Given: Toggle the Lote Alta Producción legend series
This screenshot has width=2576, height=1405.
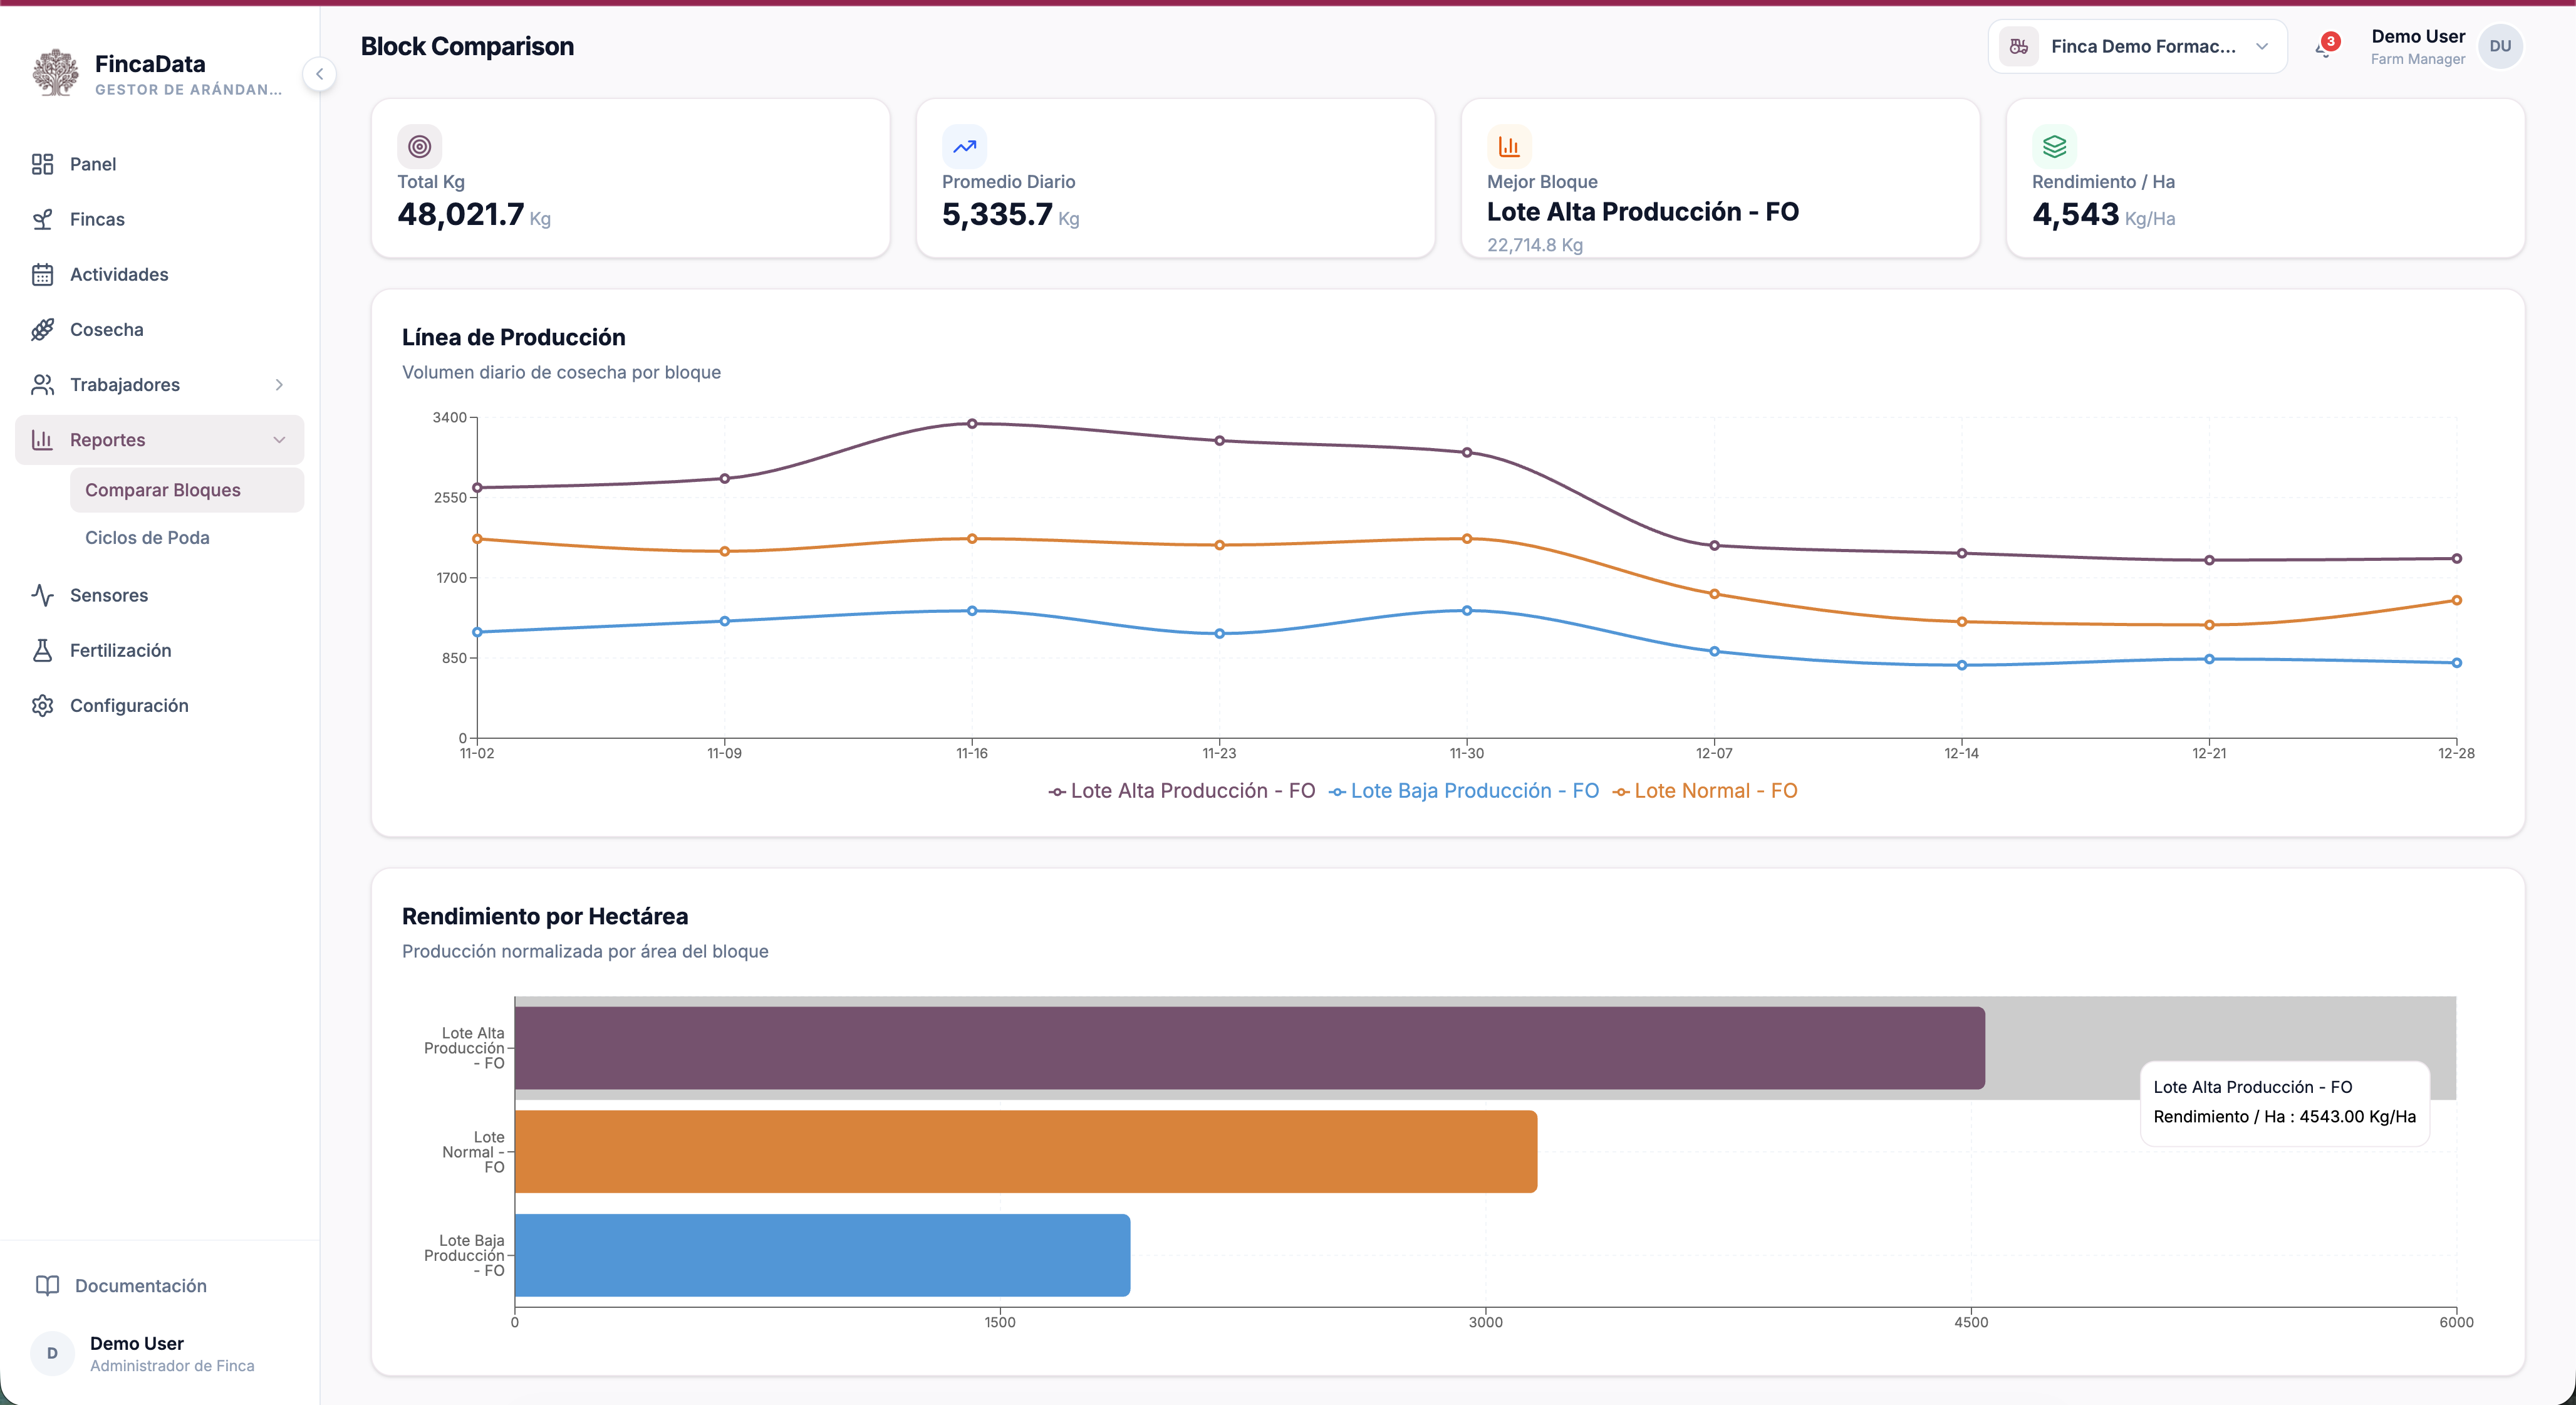Looking at the screenshot, I should tap(1181, 791).
